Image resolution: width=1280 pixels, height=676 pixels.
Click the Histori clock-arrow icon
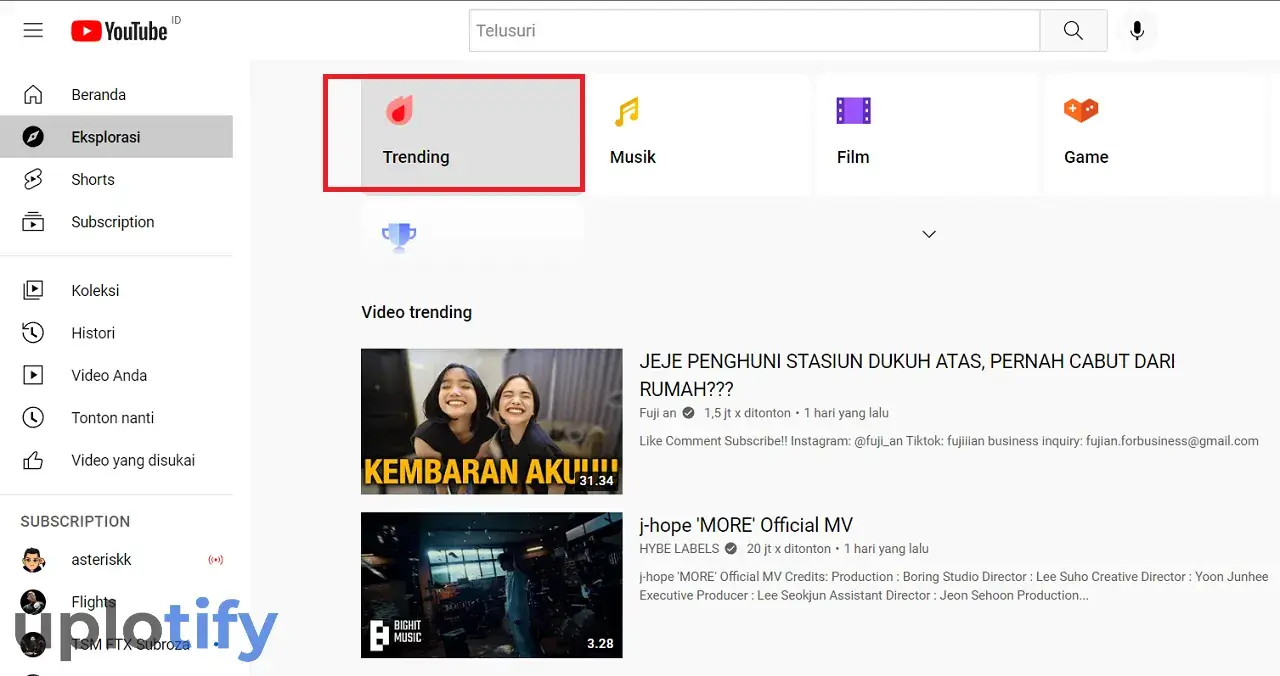tap(33, 333)
